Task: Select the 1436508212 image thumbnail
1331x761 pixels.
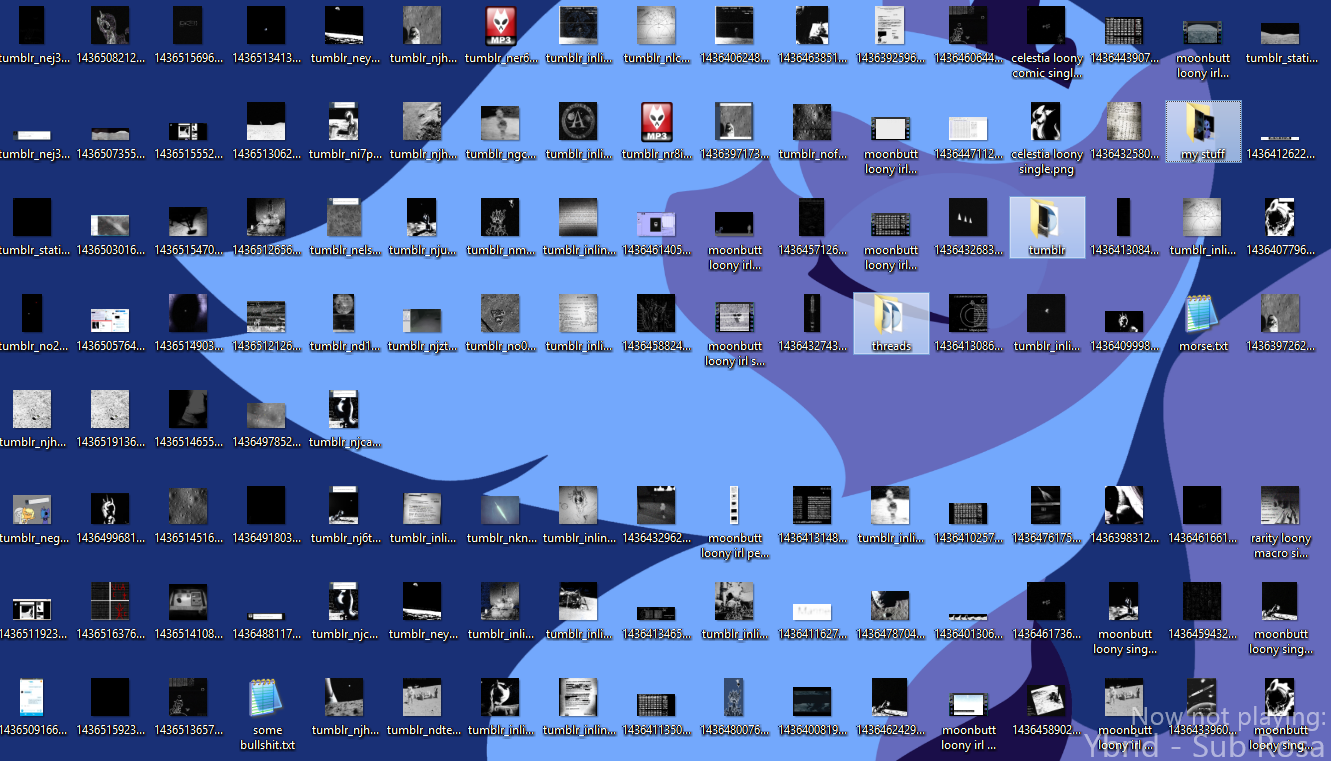Action: [111, 25]
